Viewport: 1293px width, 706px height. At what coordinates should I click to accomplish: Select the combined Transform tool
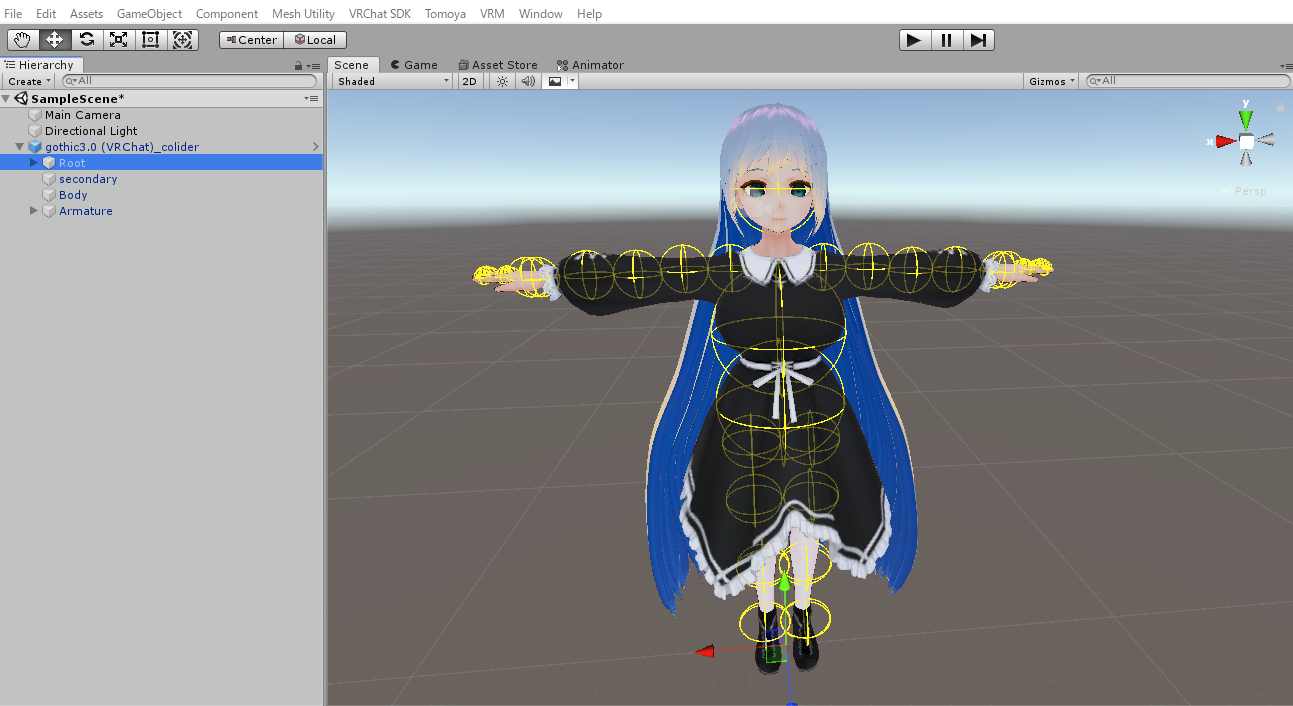[x=182, y=40]
